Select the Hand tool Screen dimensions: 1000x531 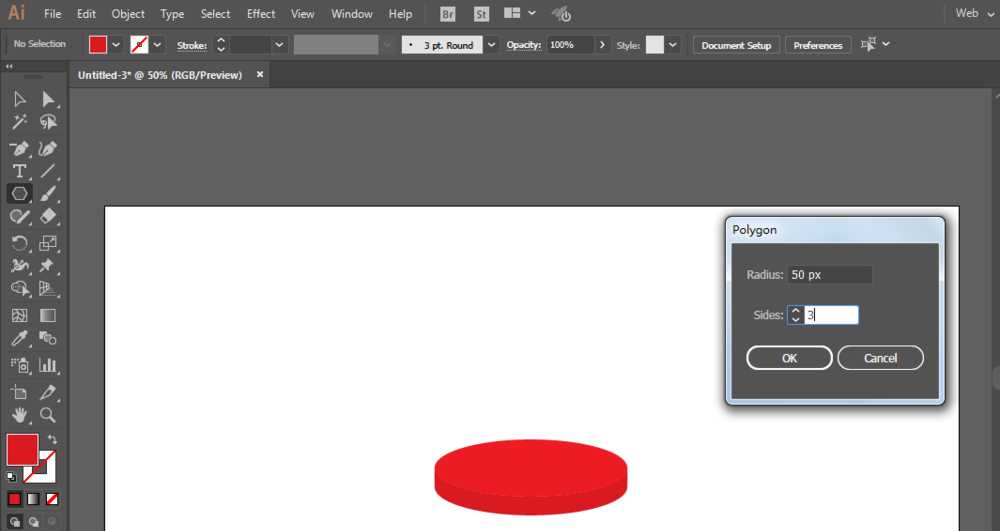[x=19, y=415]
